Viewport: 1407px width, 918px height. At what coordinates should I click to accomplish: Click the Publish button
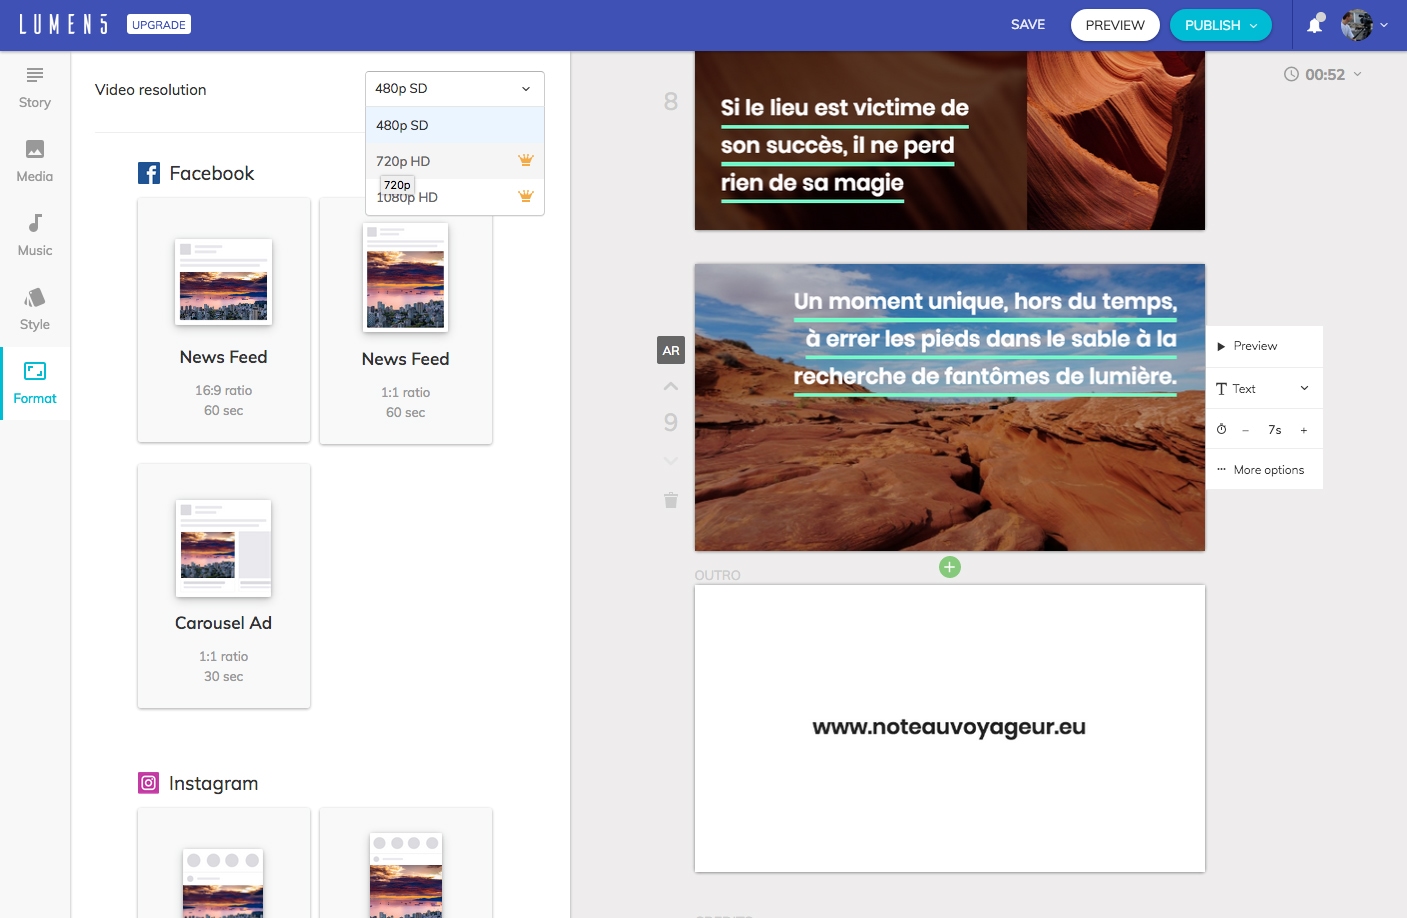pyautogui.click(x=1220, y=25)
